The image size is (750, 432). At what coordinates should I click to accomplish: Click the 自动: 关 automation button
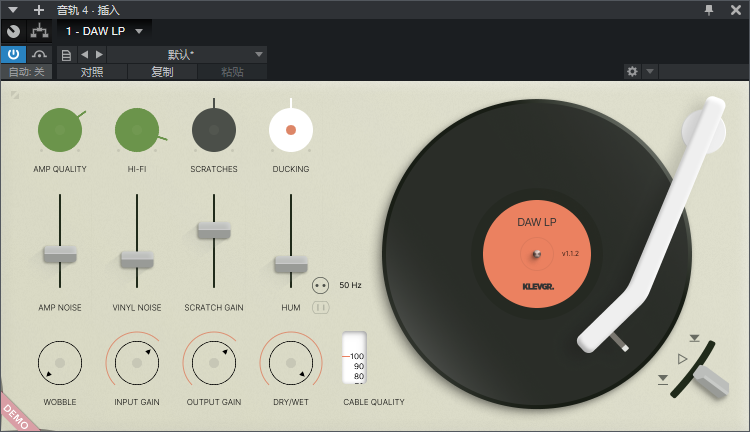26,72
